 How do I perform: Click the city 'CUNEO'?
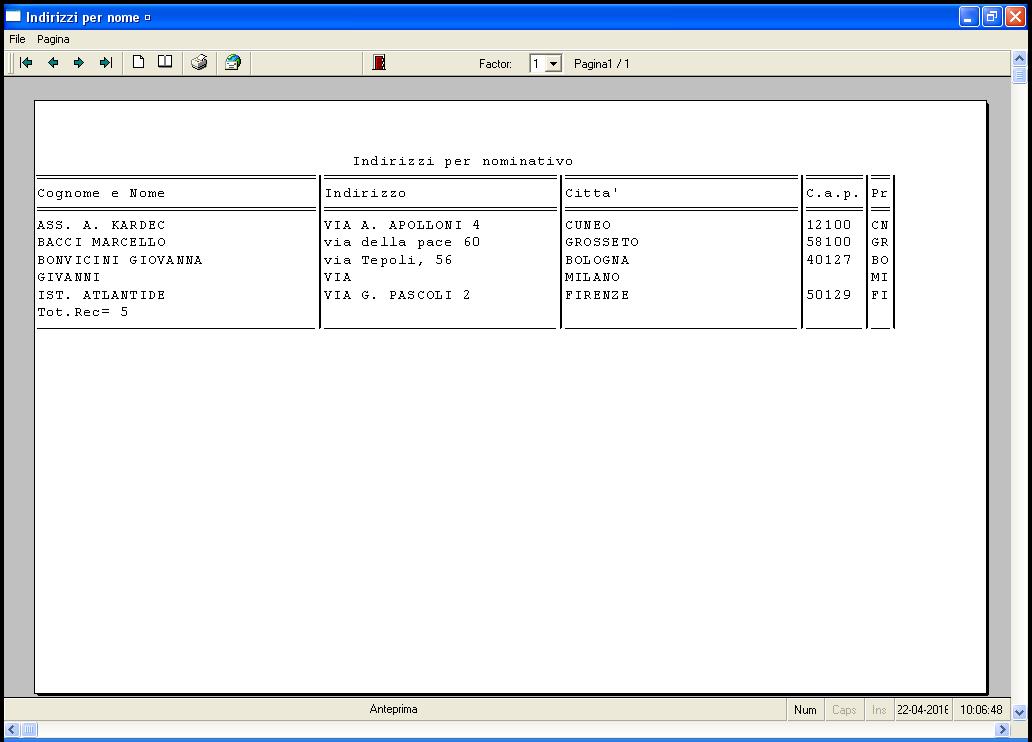pyautogui.click(x=588, y=225)
